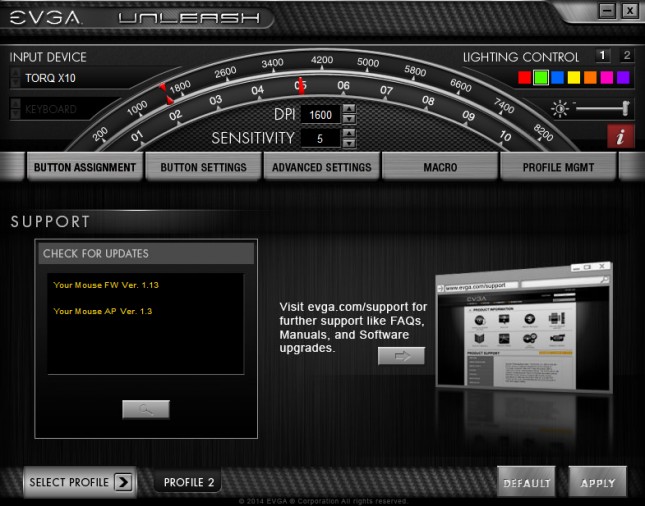Decrease sensitivity with down arrow

pyautogui.click(x=349, y=143)
